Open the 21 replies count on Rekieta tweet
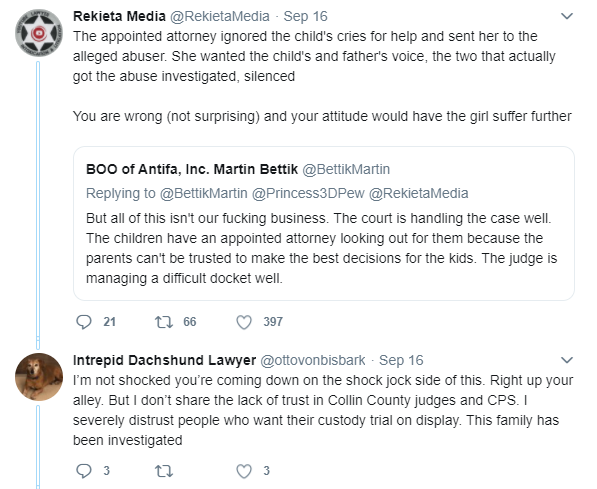This screenshot has width=597, height=489. 109,322
